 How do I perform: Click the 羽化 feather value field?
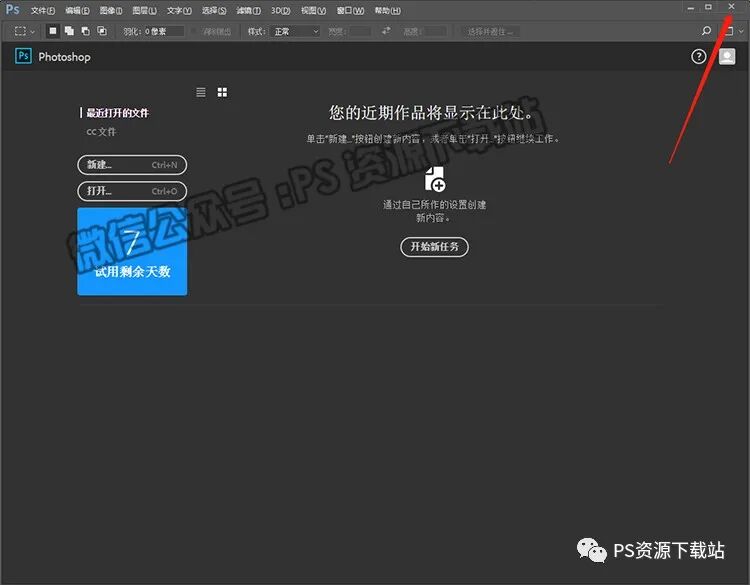pos(164,31)
